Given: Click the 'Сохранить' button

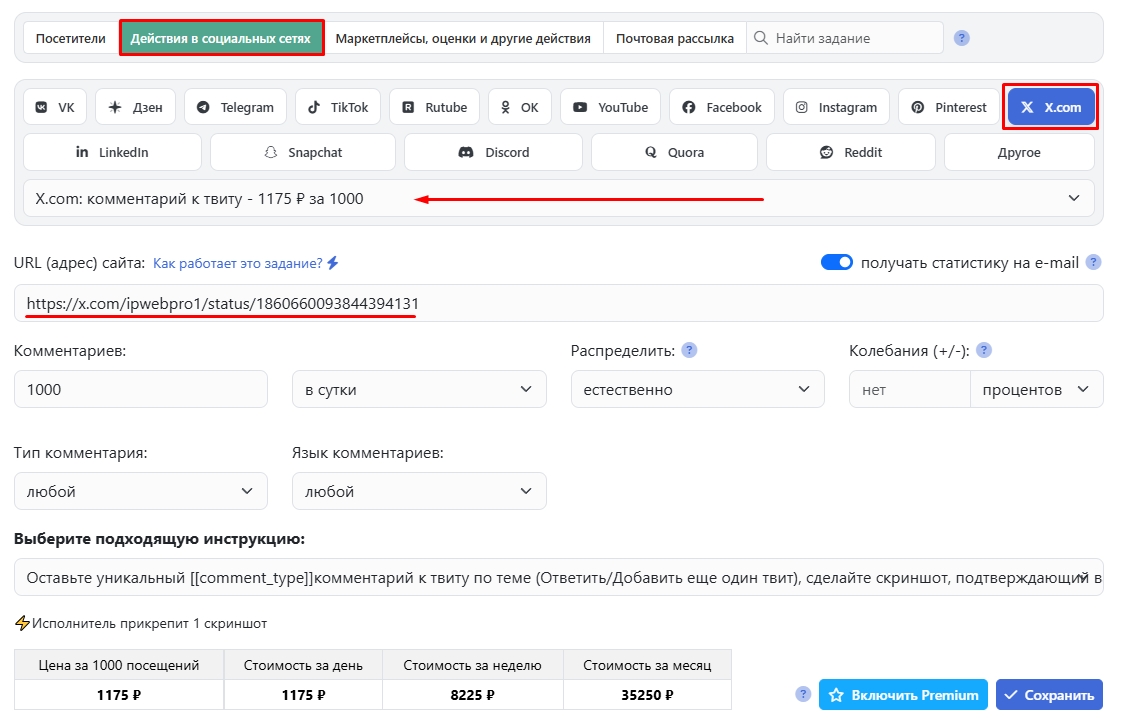Looking at the screenshot, I should [x=1049, y=694].
